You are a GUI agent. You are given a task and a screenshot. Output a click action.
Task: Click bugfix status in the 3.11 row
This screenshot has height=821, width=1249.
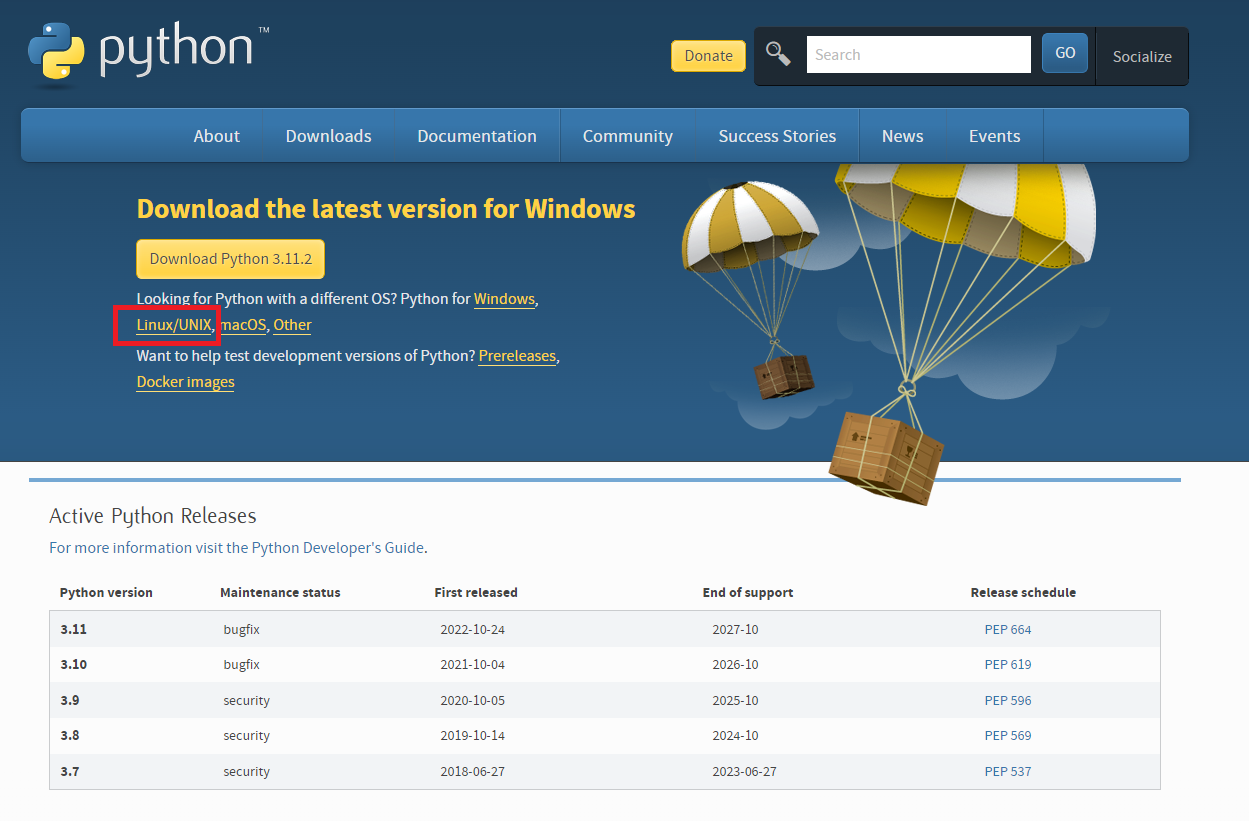click(241, 630)
